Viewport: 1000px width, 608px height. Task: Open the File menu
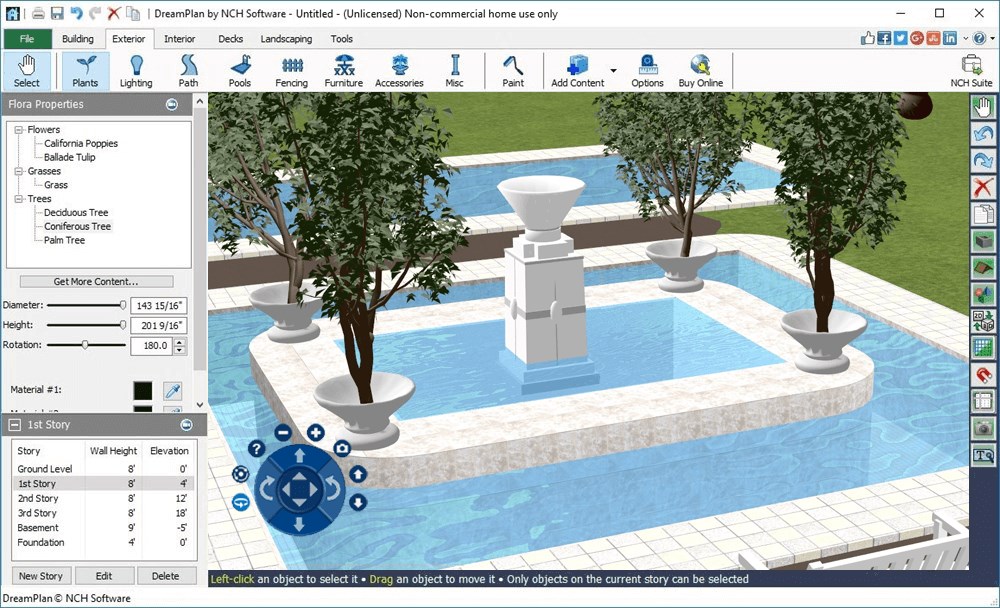click(27, 39)
